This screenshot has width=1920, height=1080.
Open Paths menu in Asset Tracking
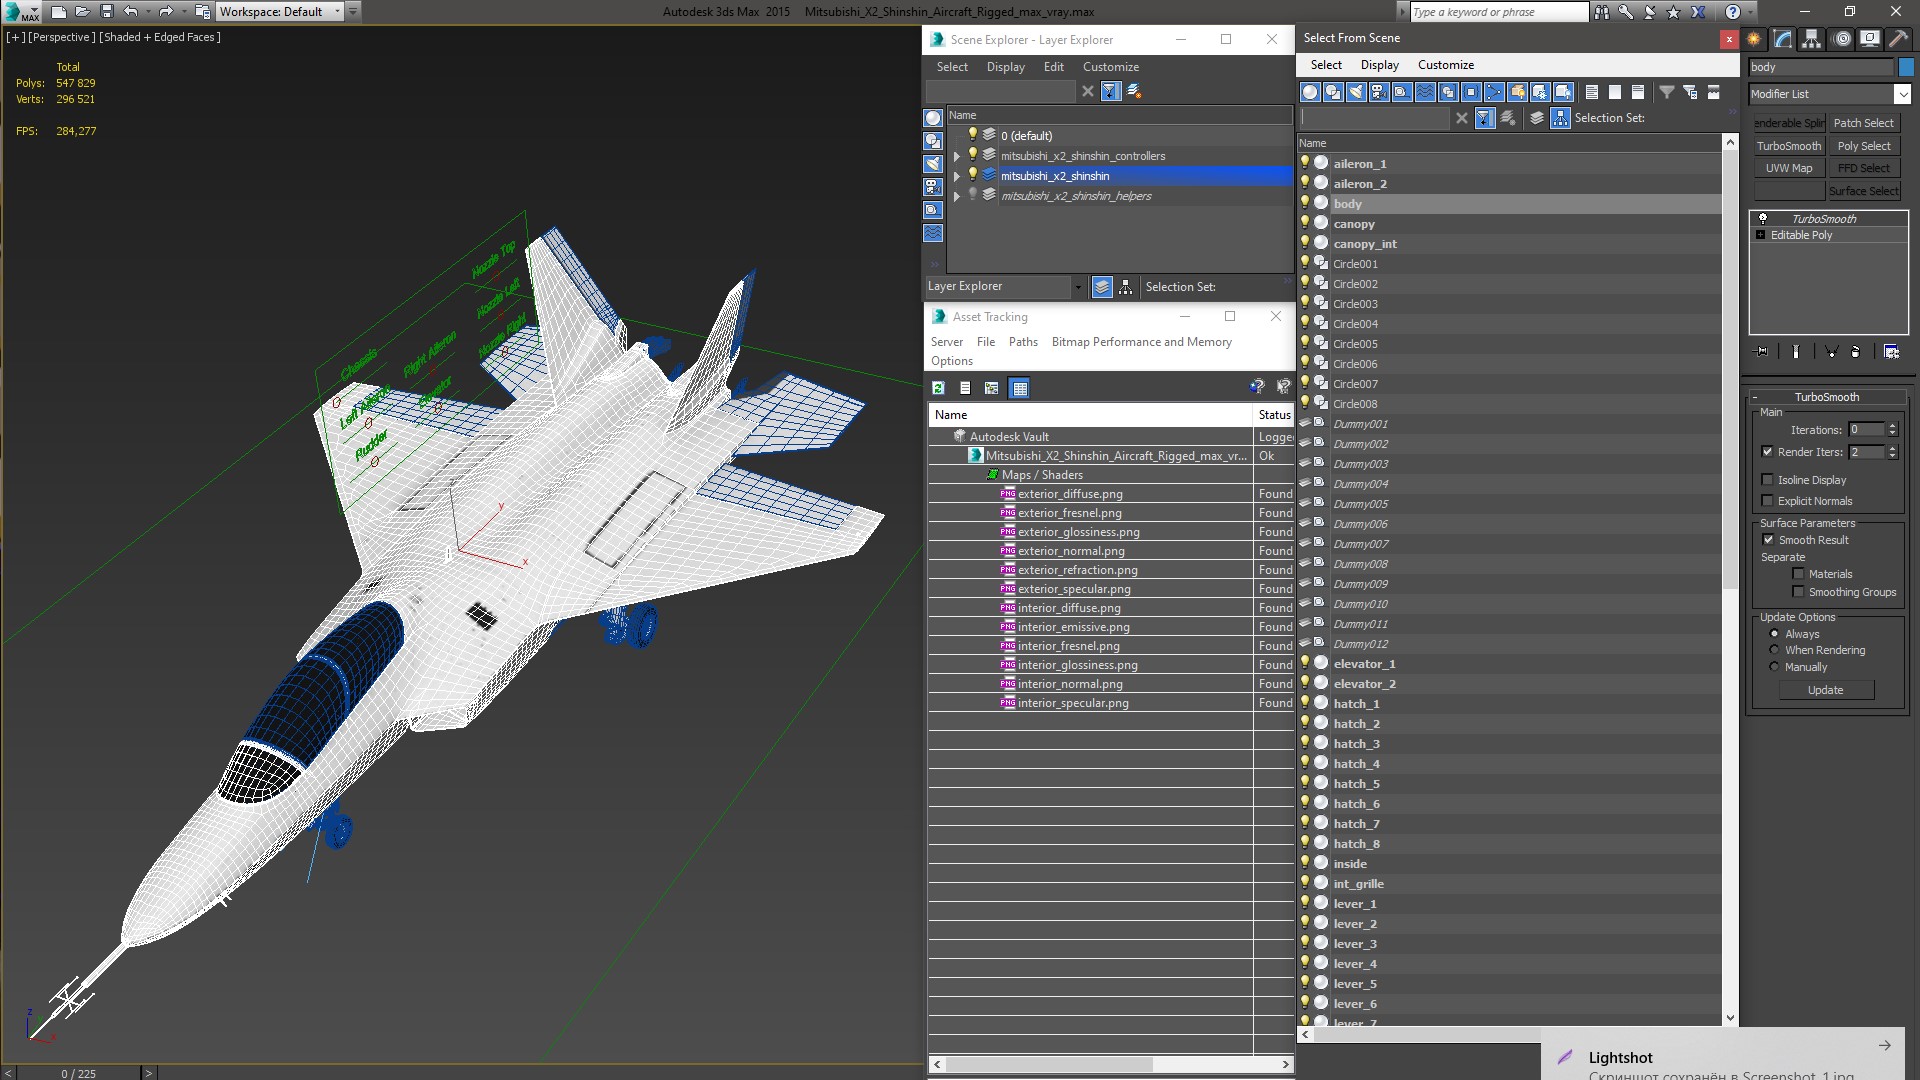pos(1023,342)
